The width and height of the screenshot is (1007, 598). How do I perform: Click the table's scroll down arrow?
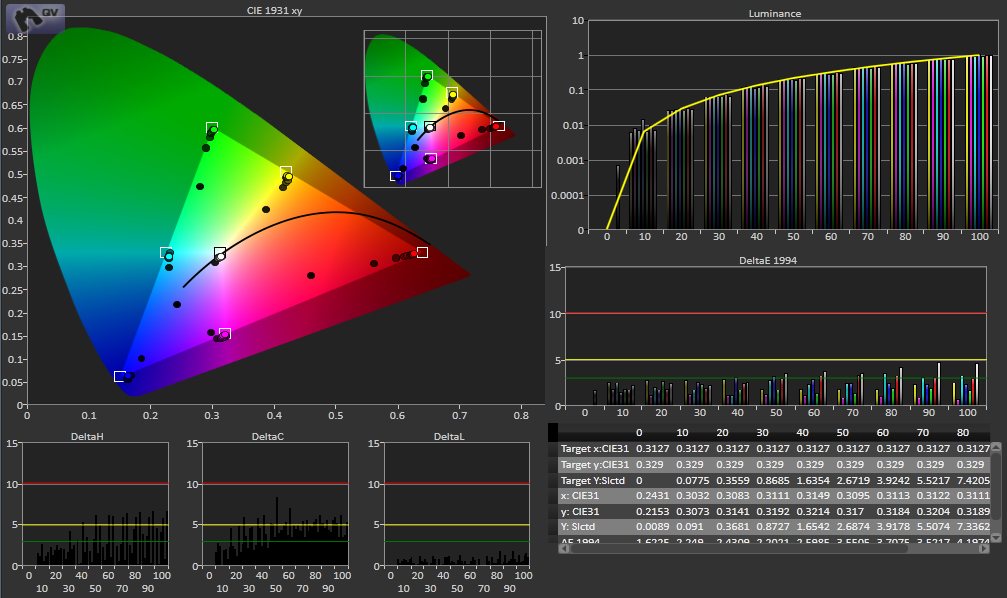pos(996,538)
